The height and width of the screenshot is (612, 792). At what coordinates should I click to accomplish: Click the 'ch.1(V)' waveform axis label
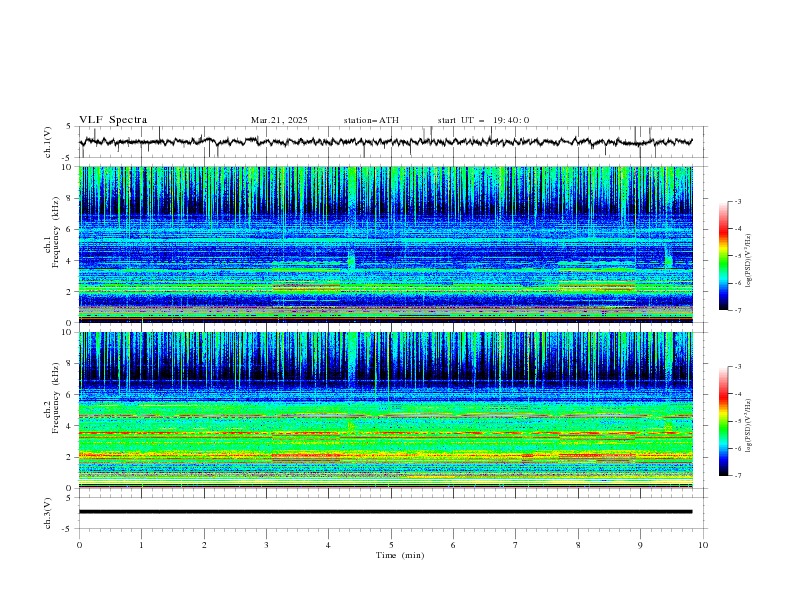click(48, 142)
